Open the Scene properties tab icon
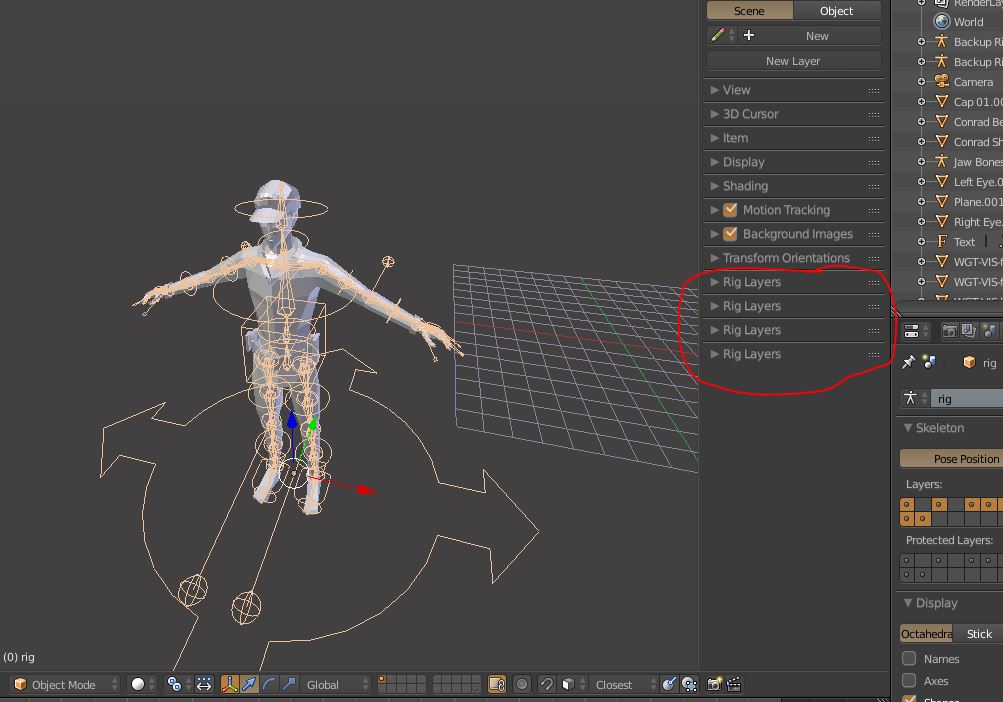The width and height of the screenshot is (1003, 702). (988, 331)
